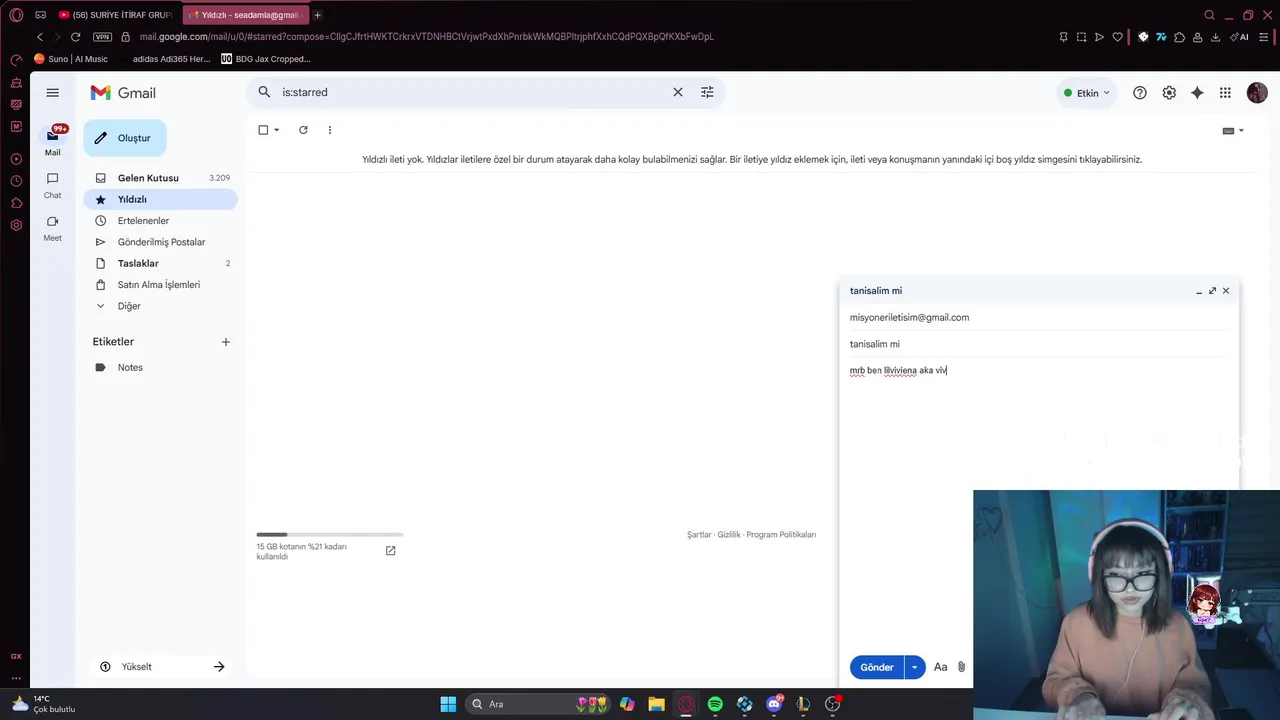Open the Google apps grid
Viewport: 1280px width, 720px height.
1225,93
